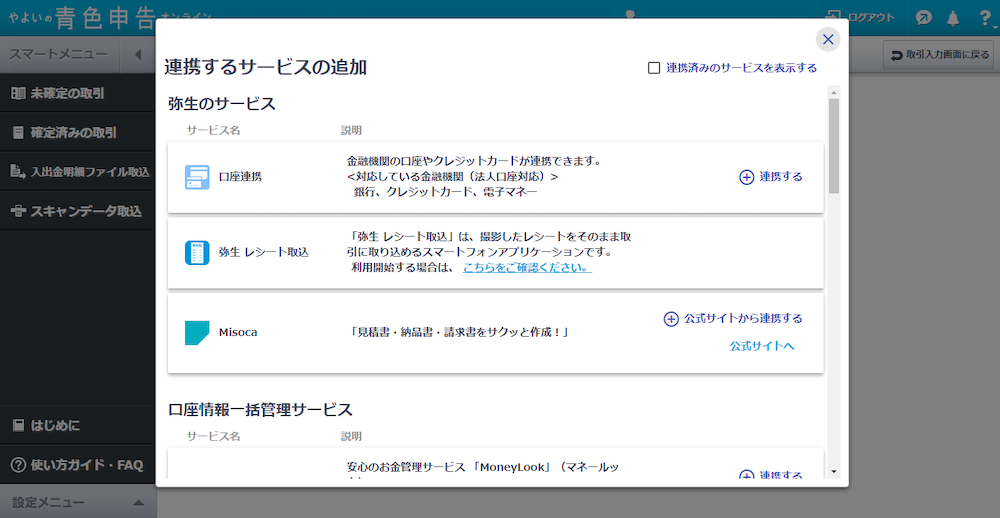Screen dimensions: 1000x518
Task: Open 使い方ガイド・FAQ in sidebar
Action: 77,465
